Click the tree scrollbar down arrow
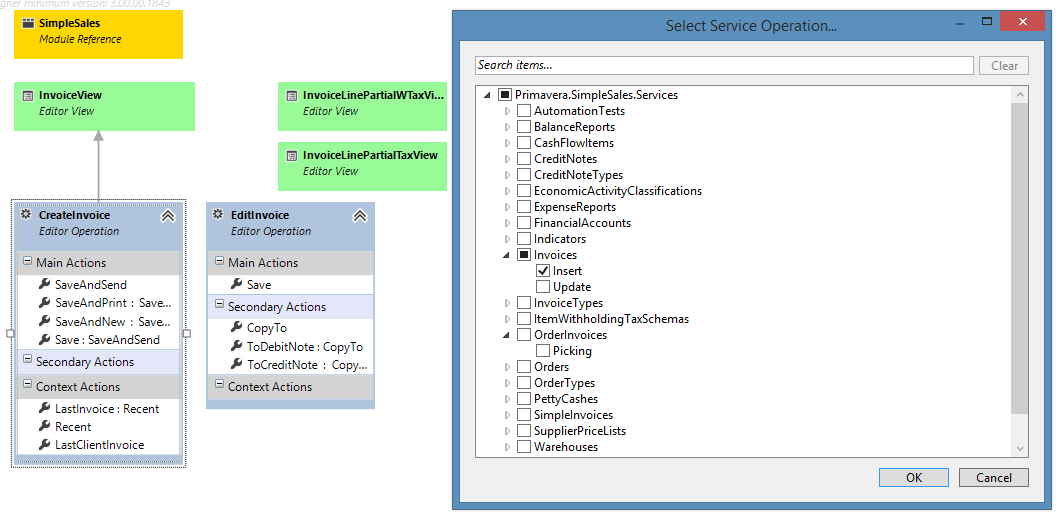The image size is (1059, 519). (1020, 448)
